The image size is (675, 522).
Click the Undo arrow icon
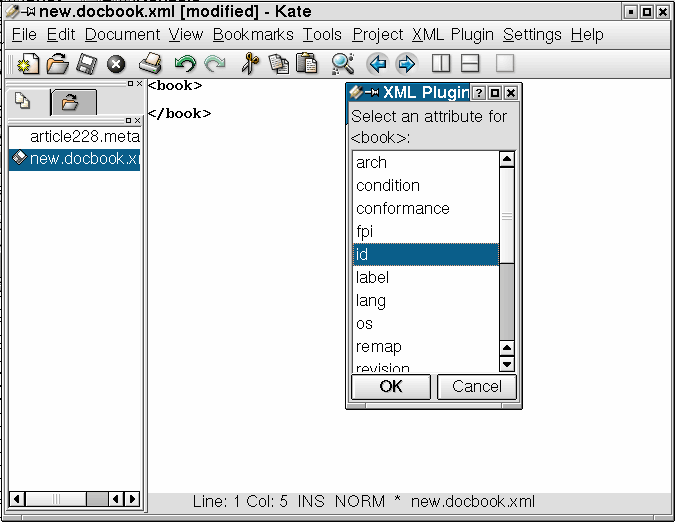(x=184, y=65)
